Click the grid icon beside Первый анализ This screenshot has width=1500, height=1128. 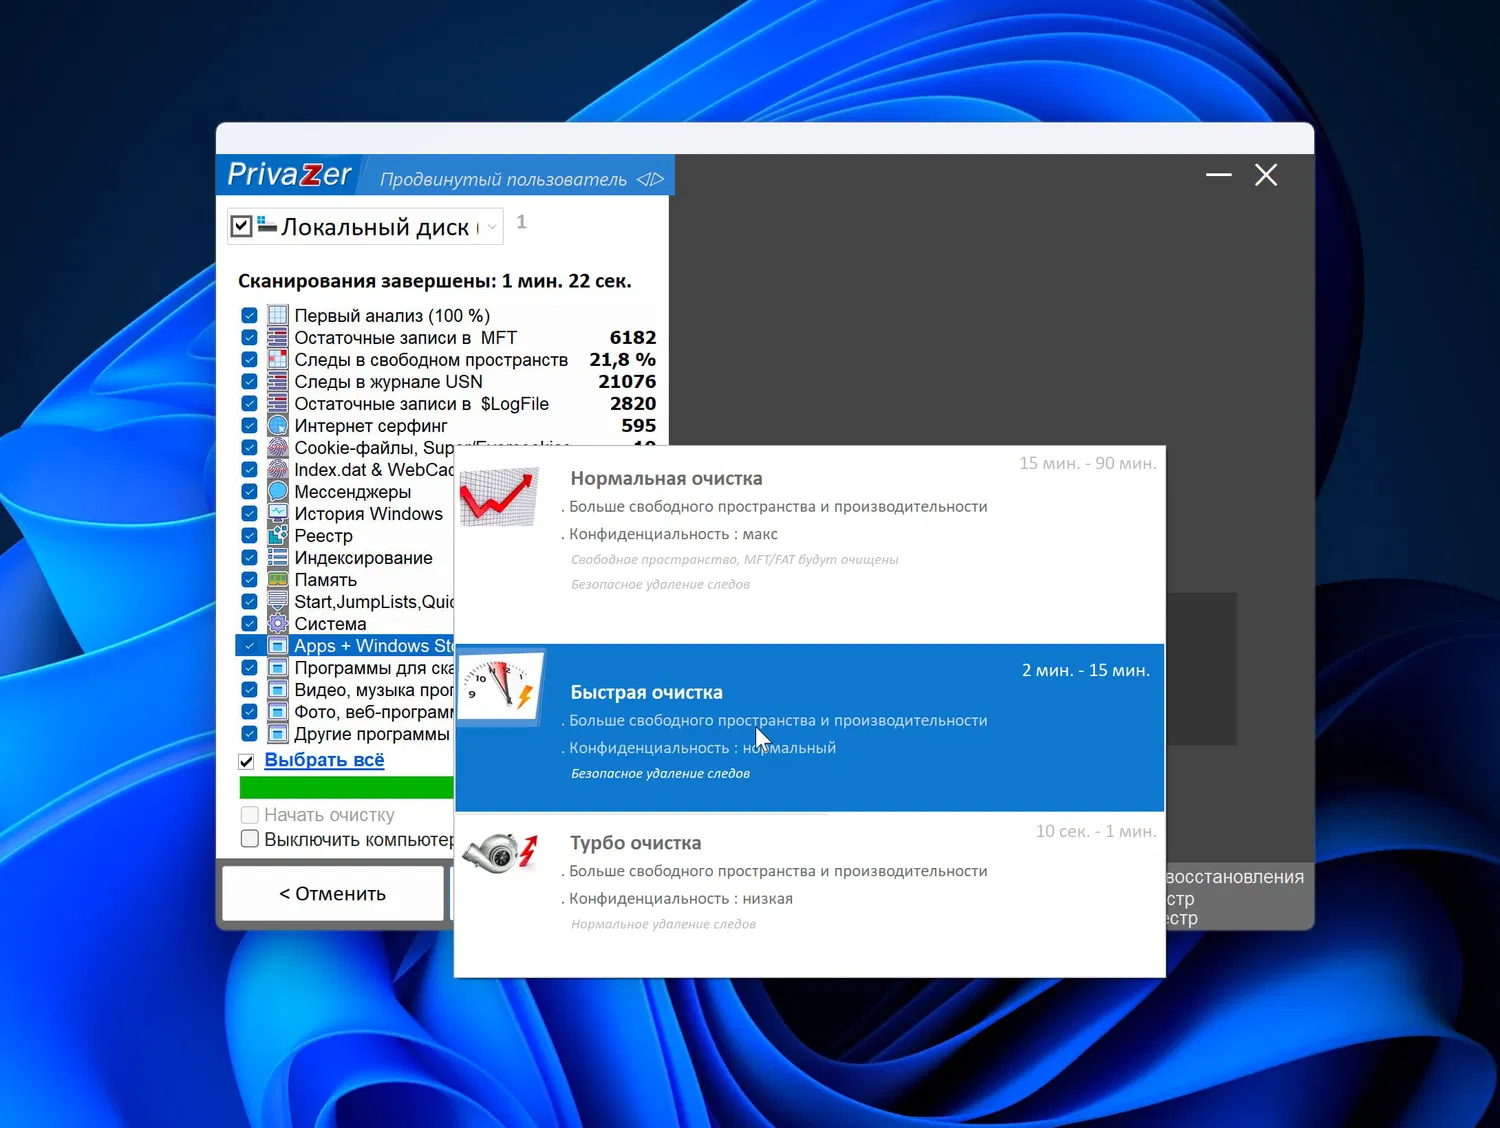tap(278, 316)
